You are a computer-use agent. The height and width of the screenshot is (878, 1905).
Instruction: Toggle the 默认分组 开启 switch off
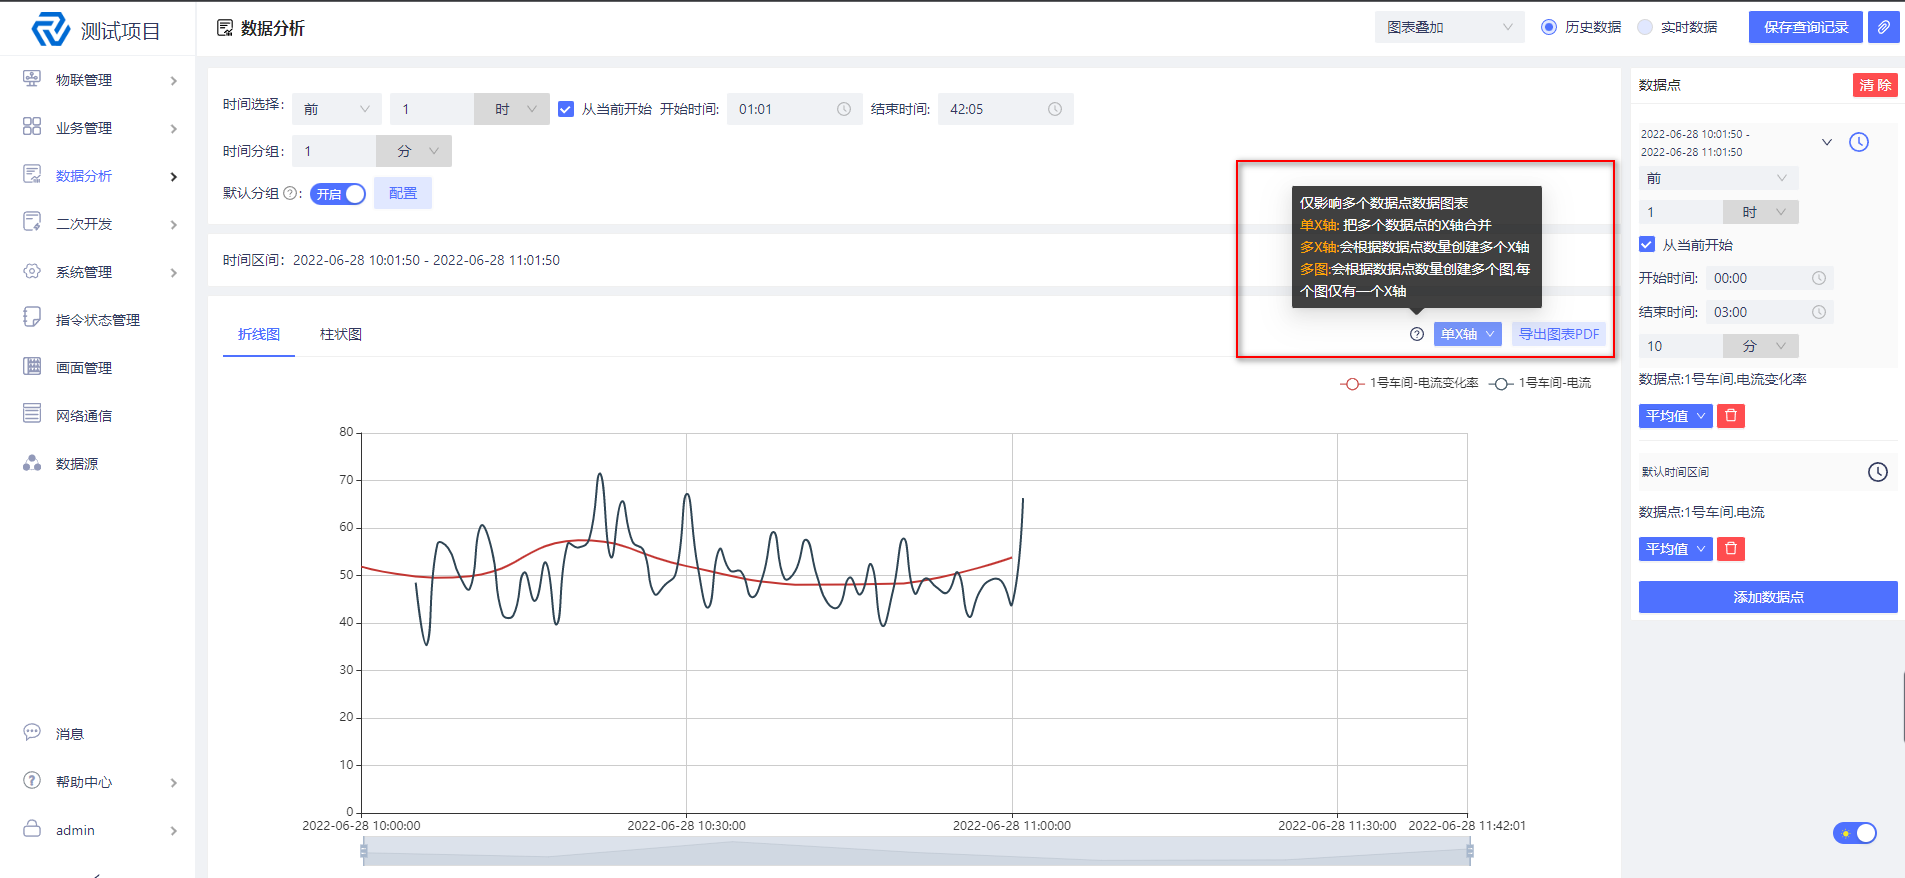point(338,194)
